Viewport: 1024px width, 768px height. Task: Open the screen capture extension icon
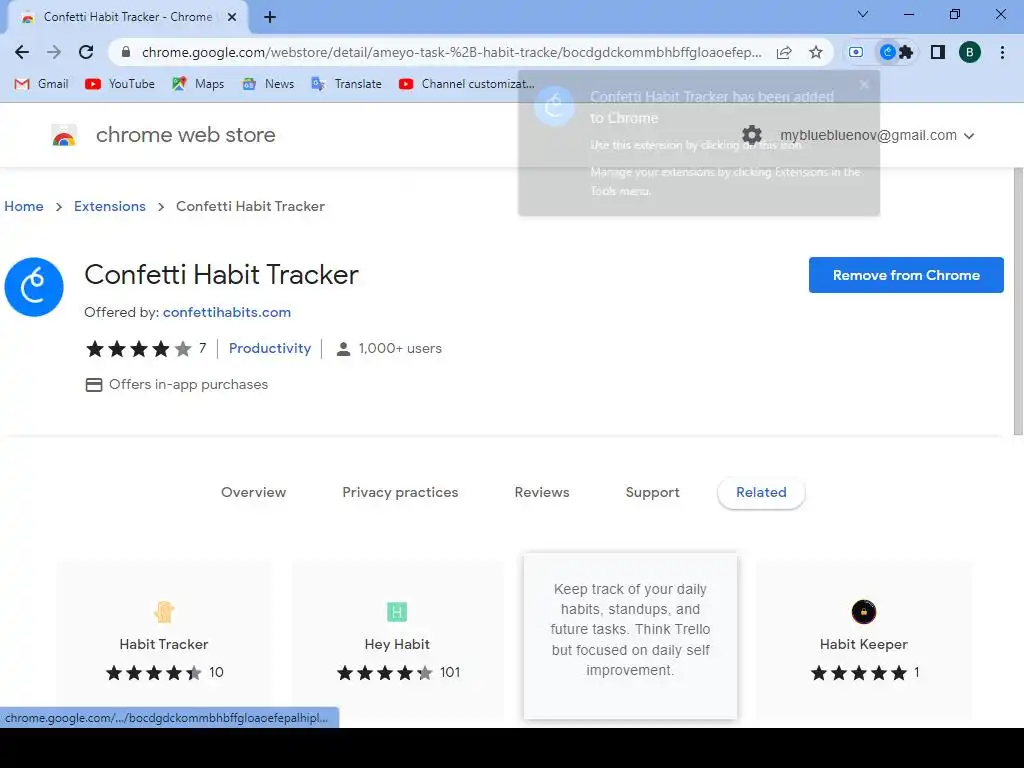point(856,52)
